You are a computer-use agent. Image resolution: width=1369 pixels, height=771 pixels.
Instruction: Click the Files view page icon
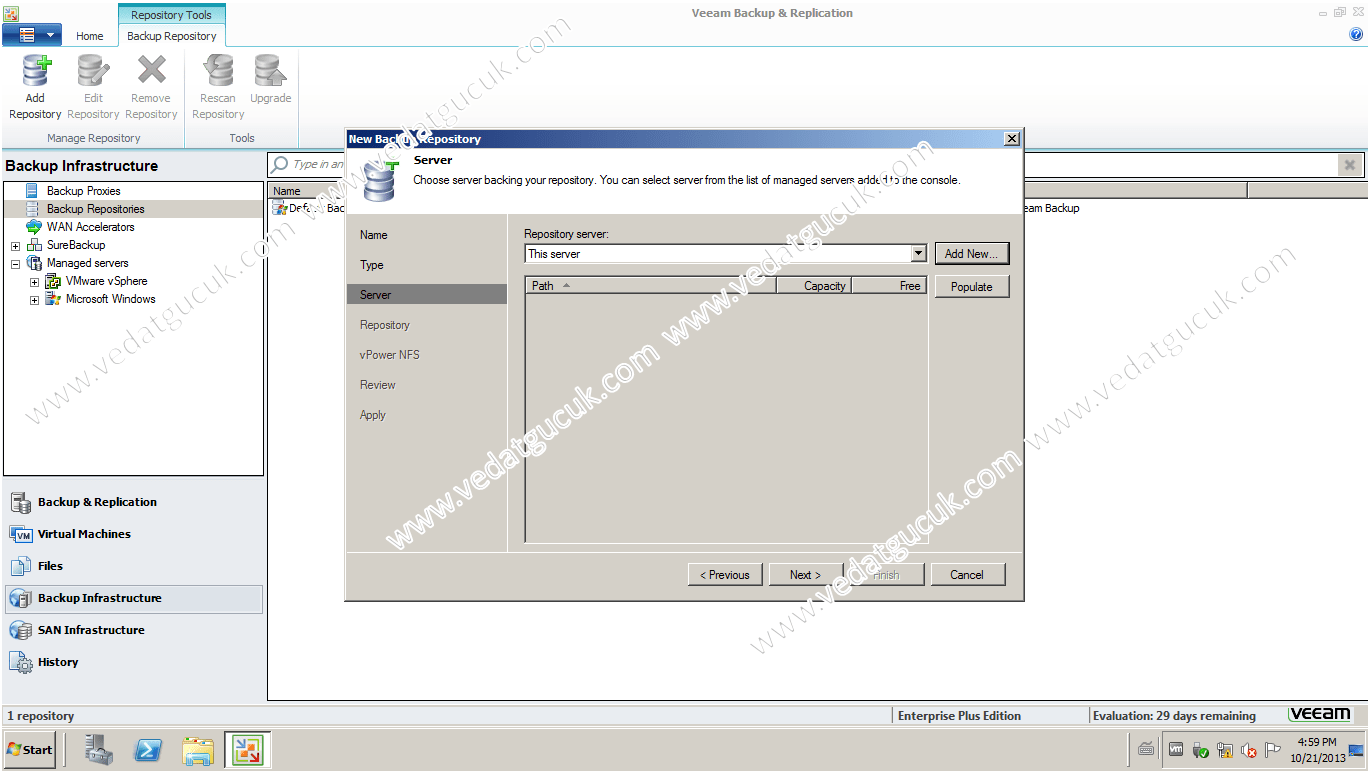(20, 566)
